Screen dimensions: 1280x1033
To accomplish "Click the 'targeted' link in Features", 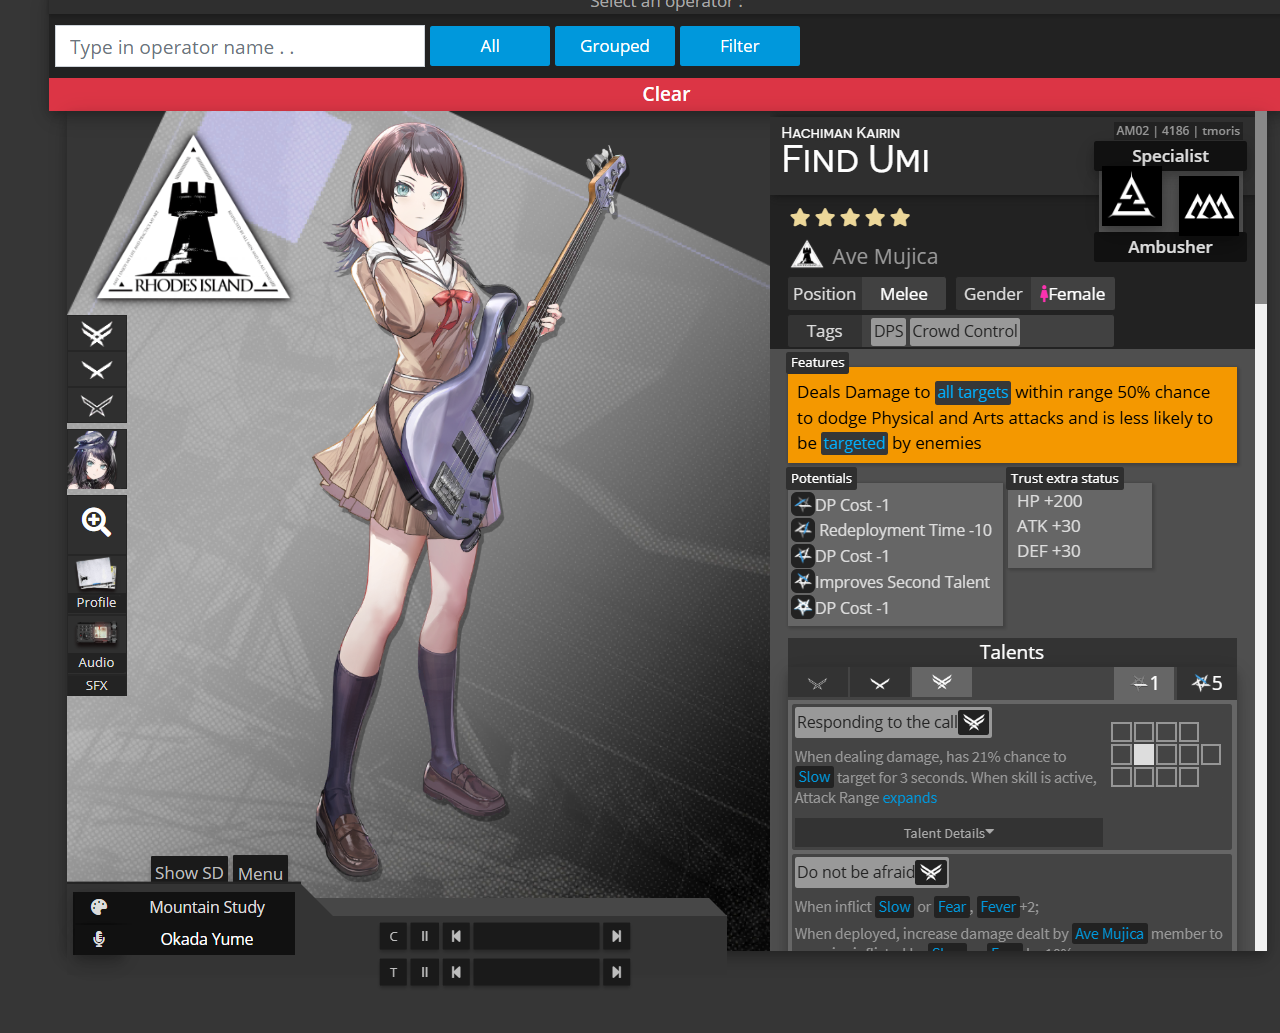I will point(854,443).
